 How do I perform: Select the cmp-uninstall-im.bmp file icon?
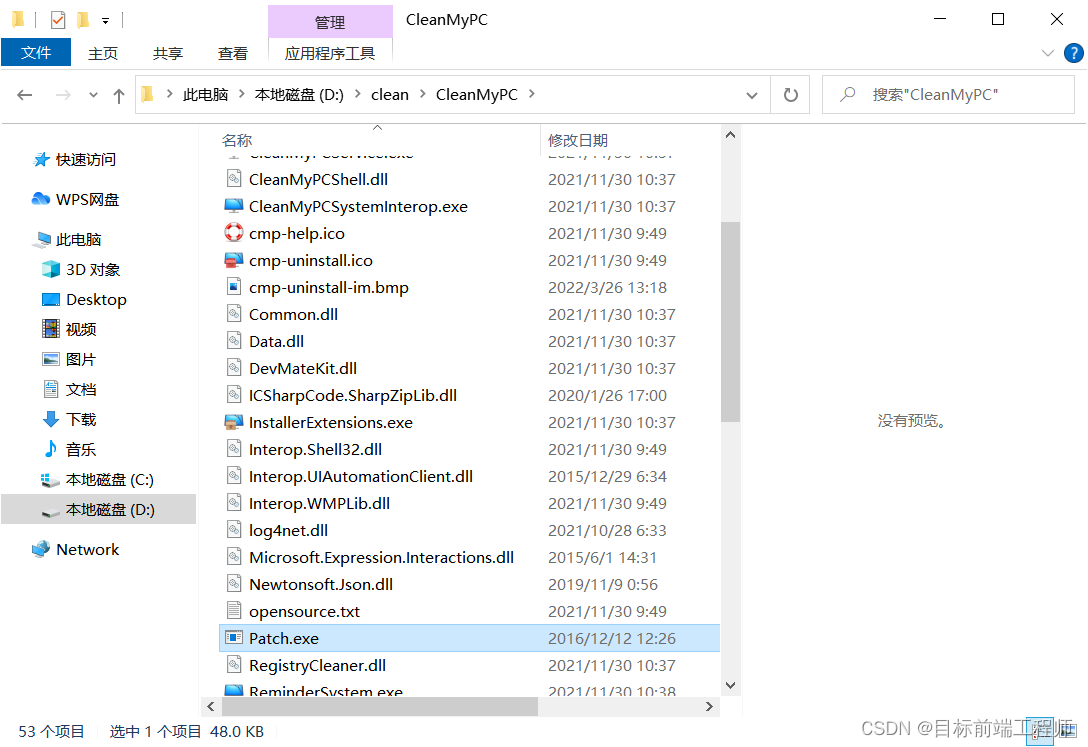tap(234, 287)
